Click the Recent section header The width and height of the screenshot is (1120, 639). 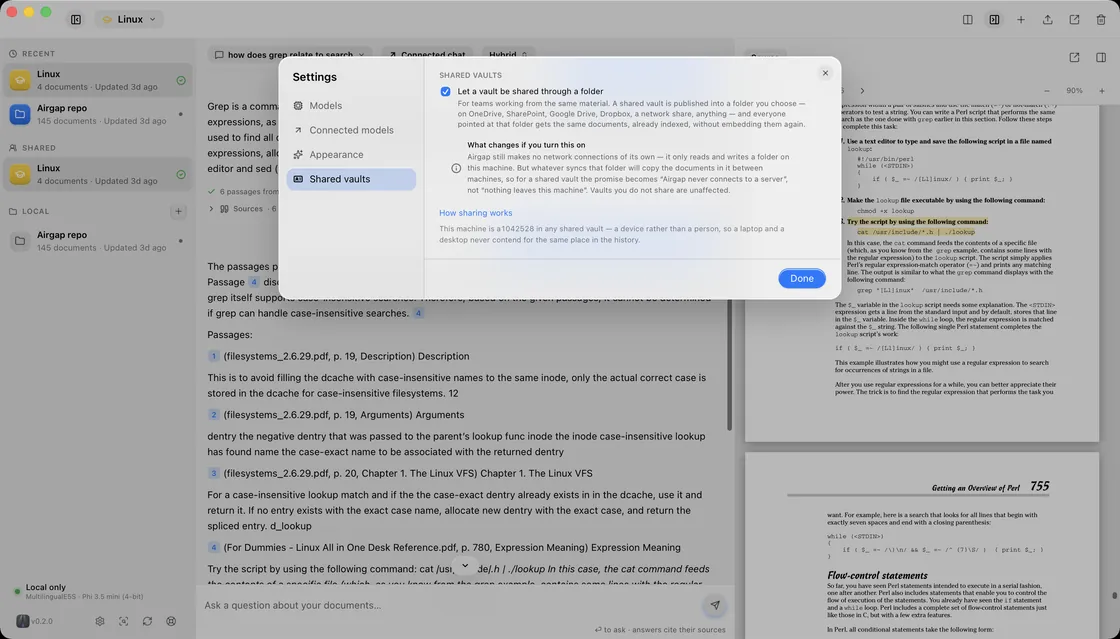tap(38, 54)
